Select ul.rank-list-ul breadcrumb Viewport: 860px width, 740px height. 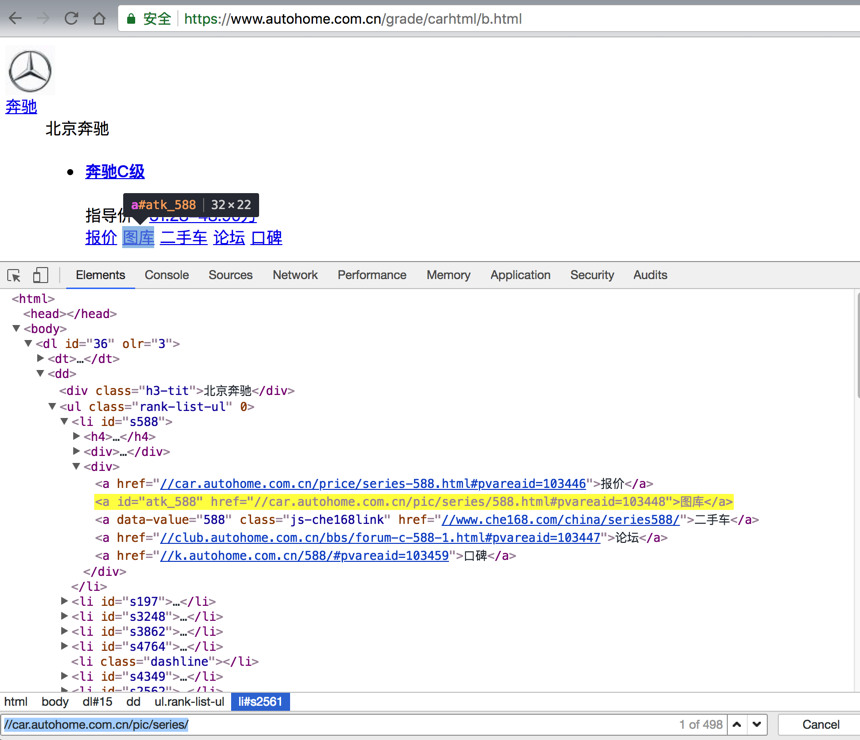(x=189, y=702)
